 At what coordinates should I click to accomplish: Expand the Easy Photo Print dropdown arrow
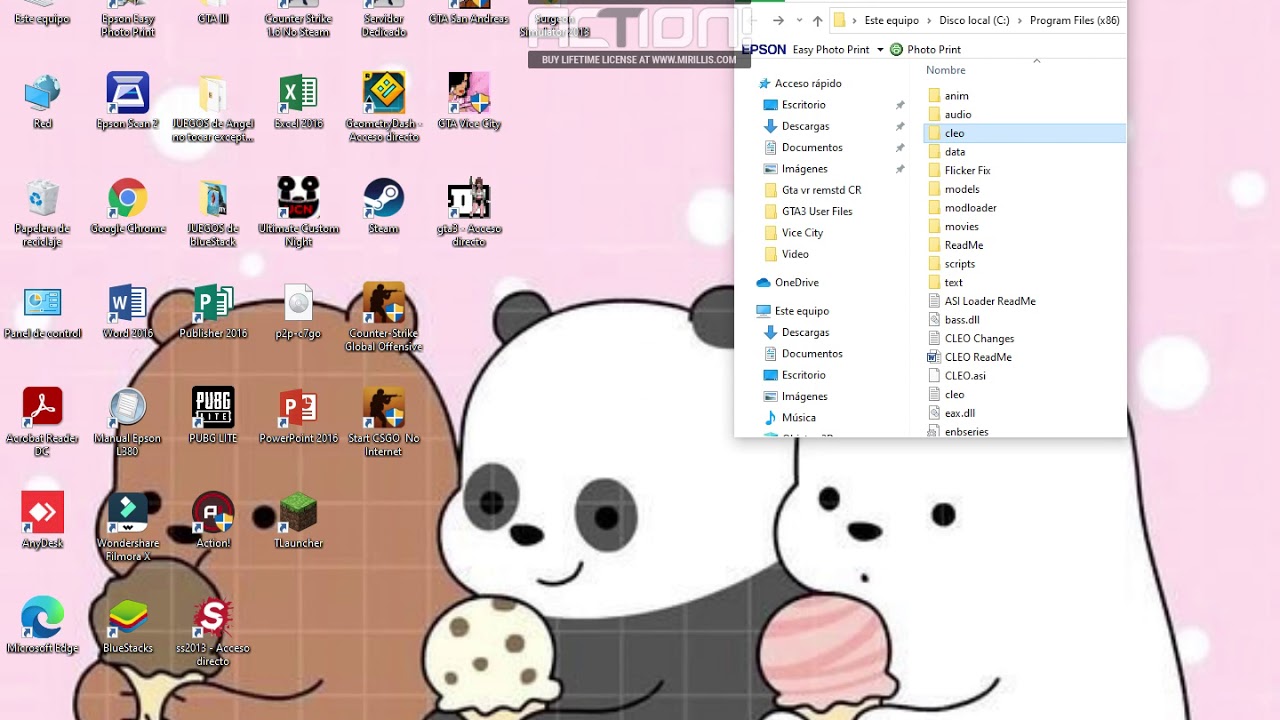coord(880,50)
